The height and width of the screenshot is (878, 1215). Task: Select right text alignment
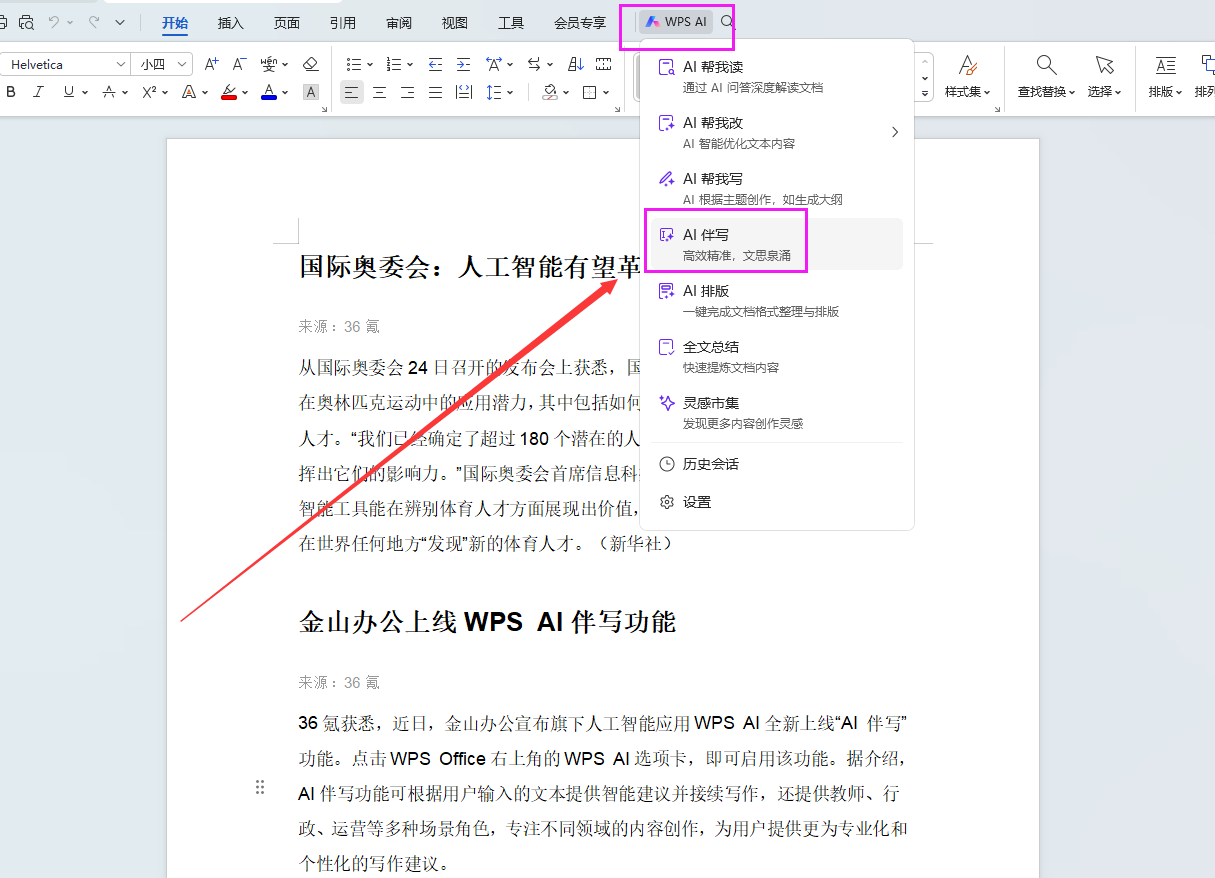tap(407, 92)
